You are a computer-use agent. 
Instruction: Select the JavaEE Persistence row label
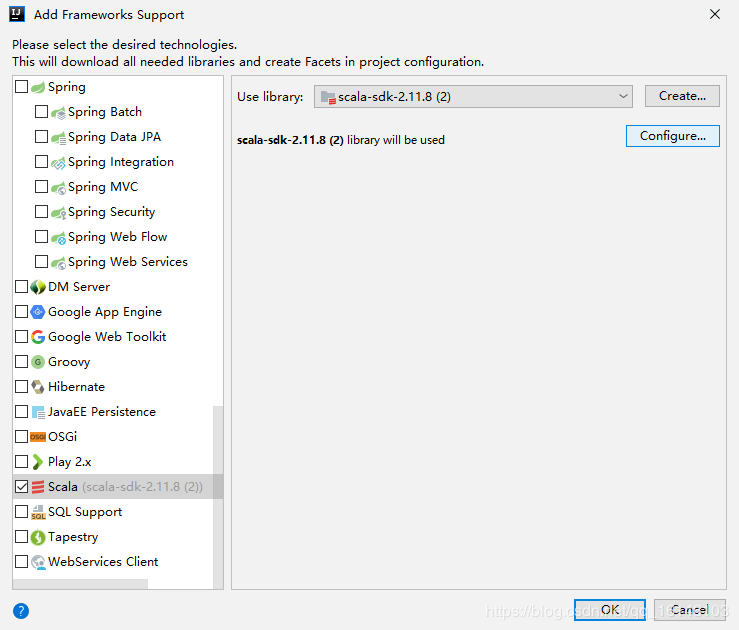point(102,412)
